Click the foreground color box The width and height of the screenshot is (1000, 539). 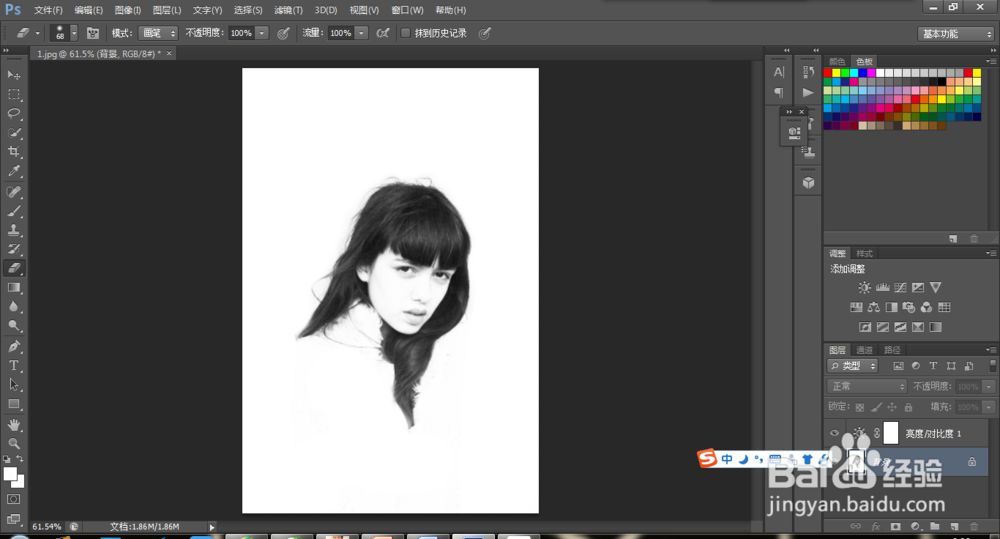pos(10,474)
